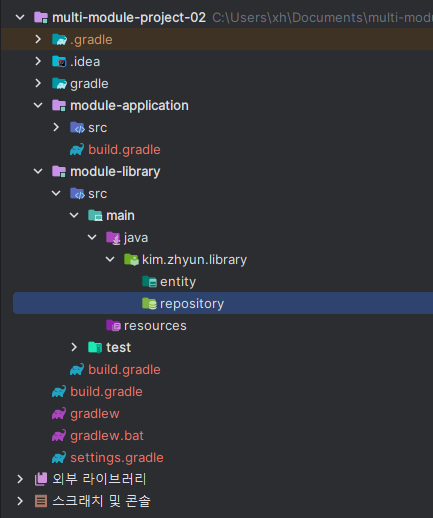
Task: Select the module-application label
Action: pyautogui.click(x=129, y=106)
